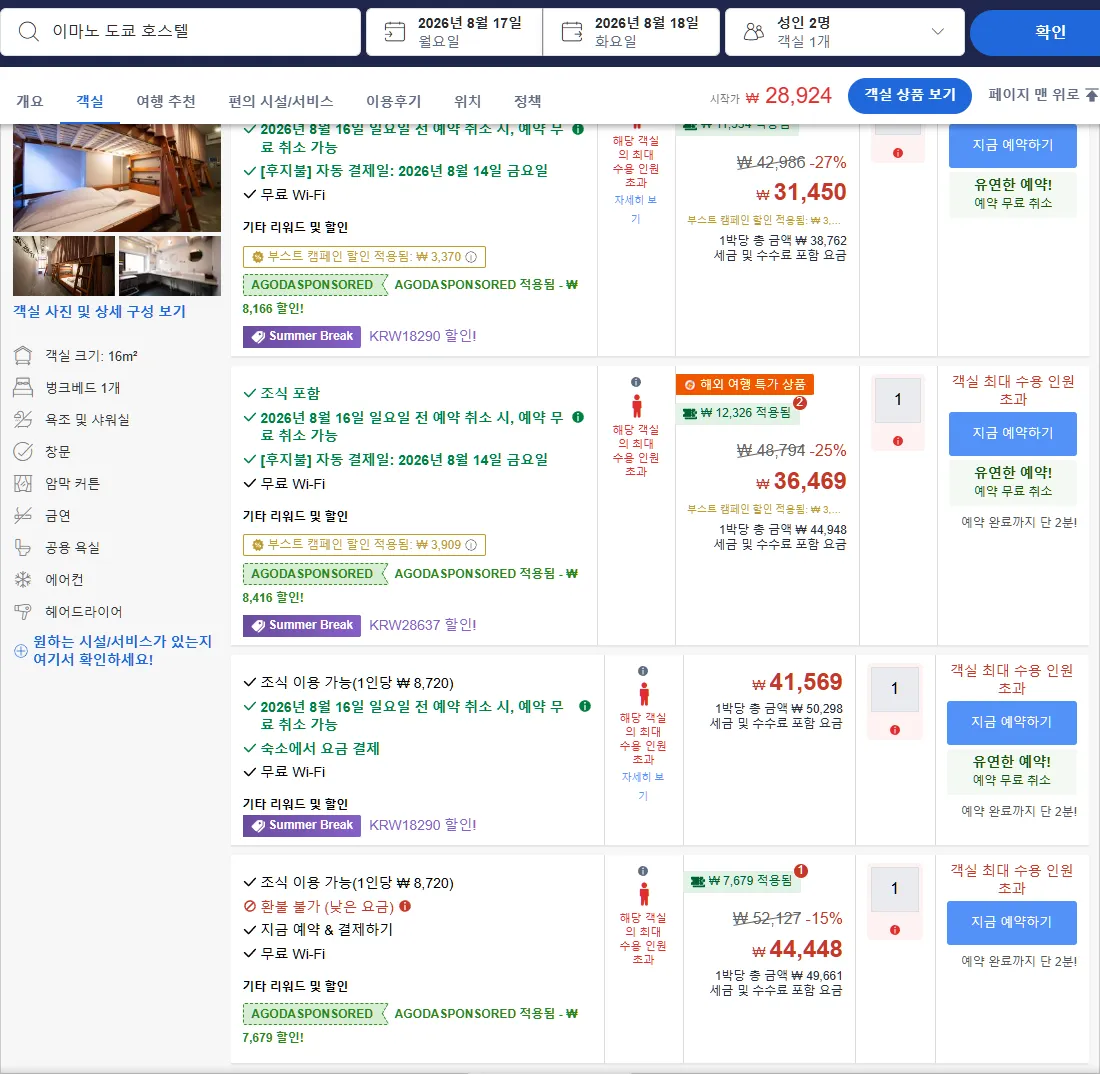Screen dimensions: 1100x1074
Task: Expand guests and rooms dropdown
Action: pyautogui.click(x=937, y=32)
